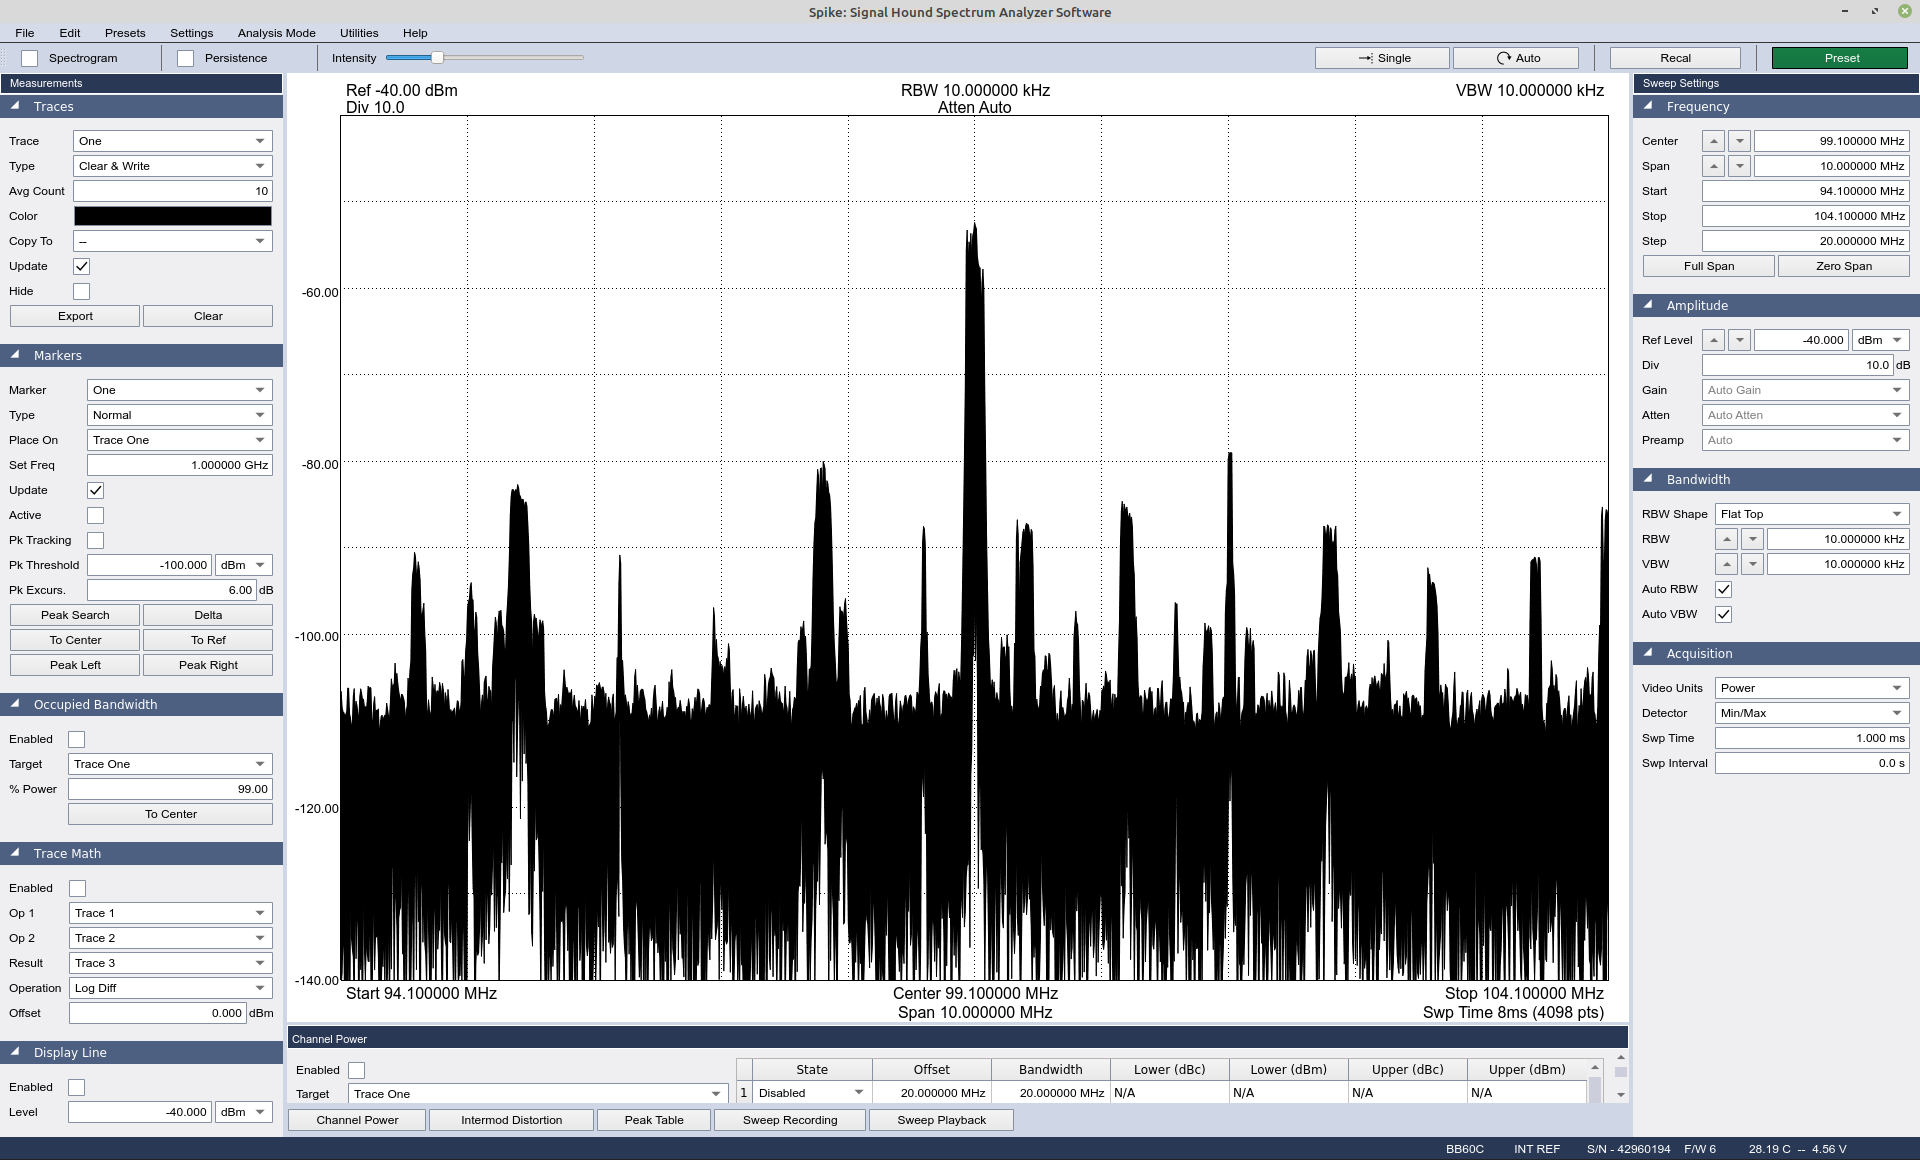Adjust the Intensity slider
The image size is (1920, 1160).
click(x=435, y=57)
